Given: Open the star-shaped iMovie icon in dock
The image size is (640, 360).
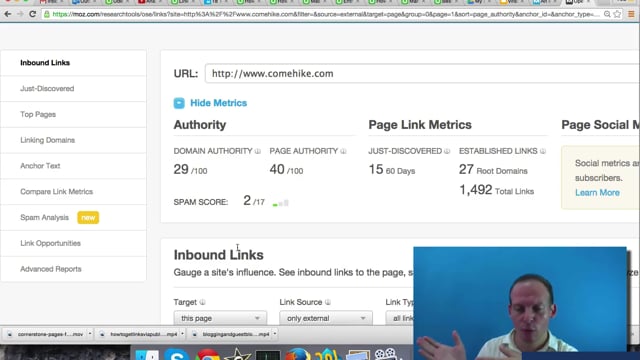Looking at the screenshot, I should point(238,355).
